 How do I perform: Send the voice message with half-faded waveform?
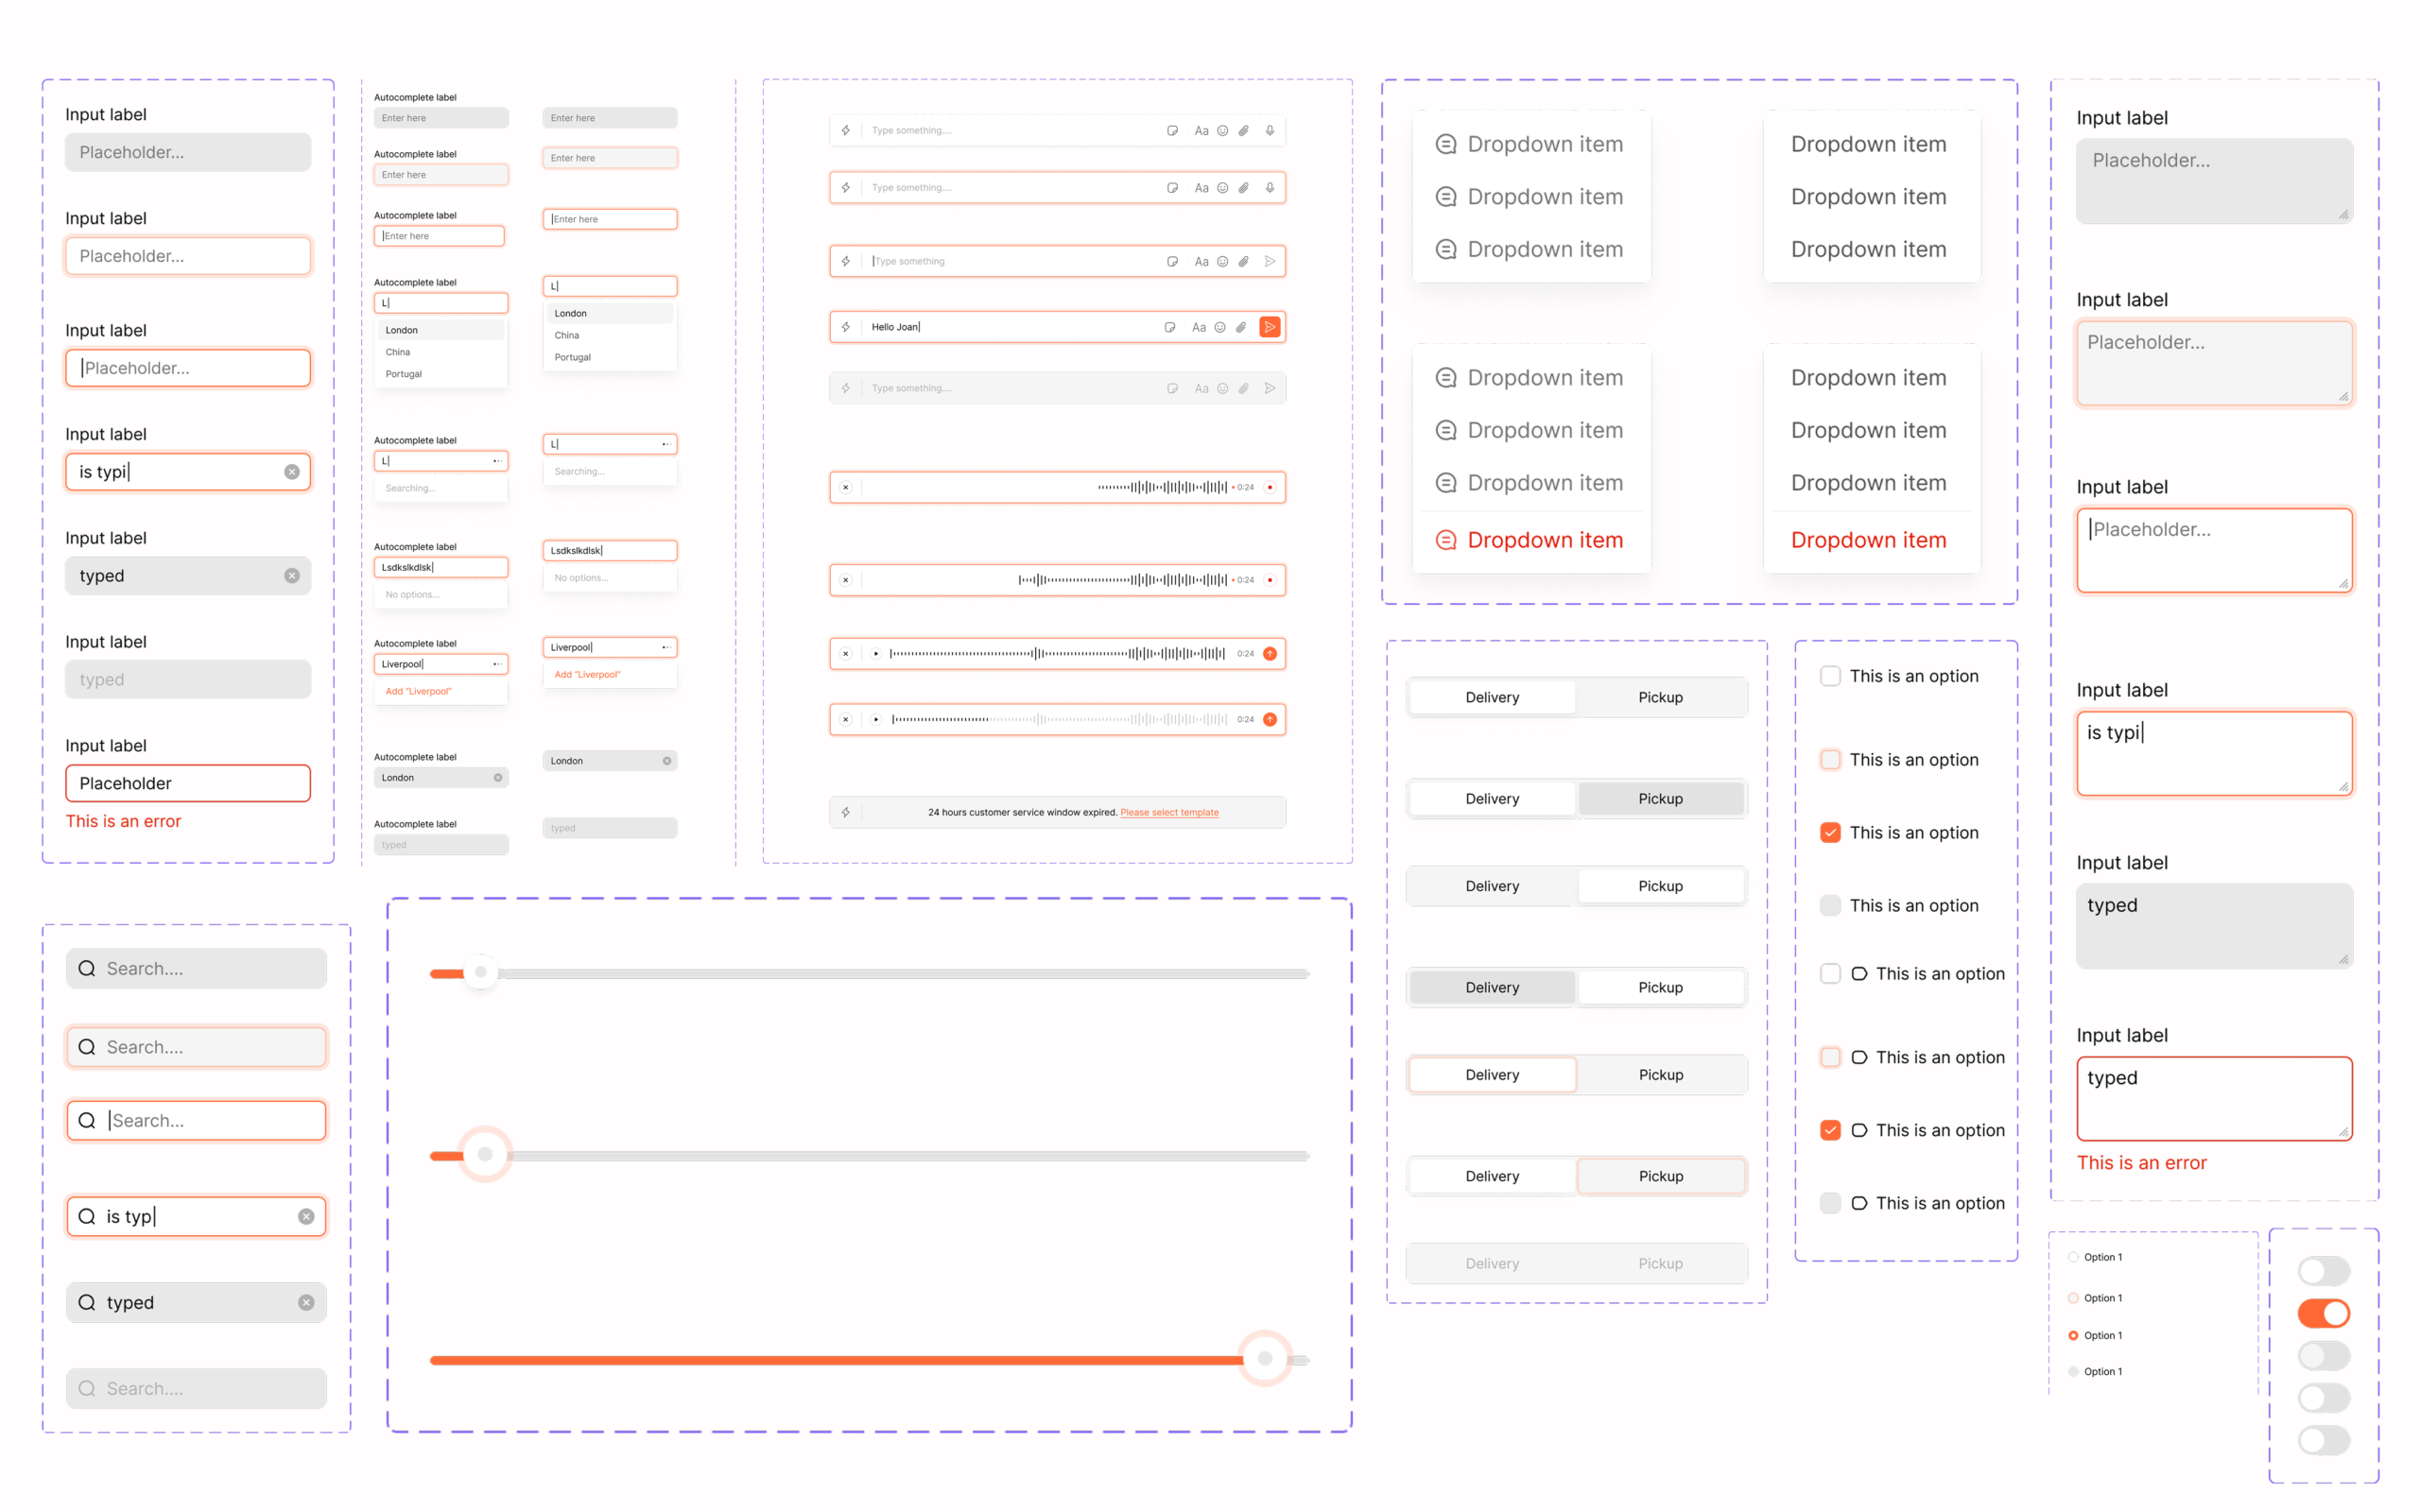1270,719
